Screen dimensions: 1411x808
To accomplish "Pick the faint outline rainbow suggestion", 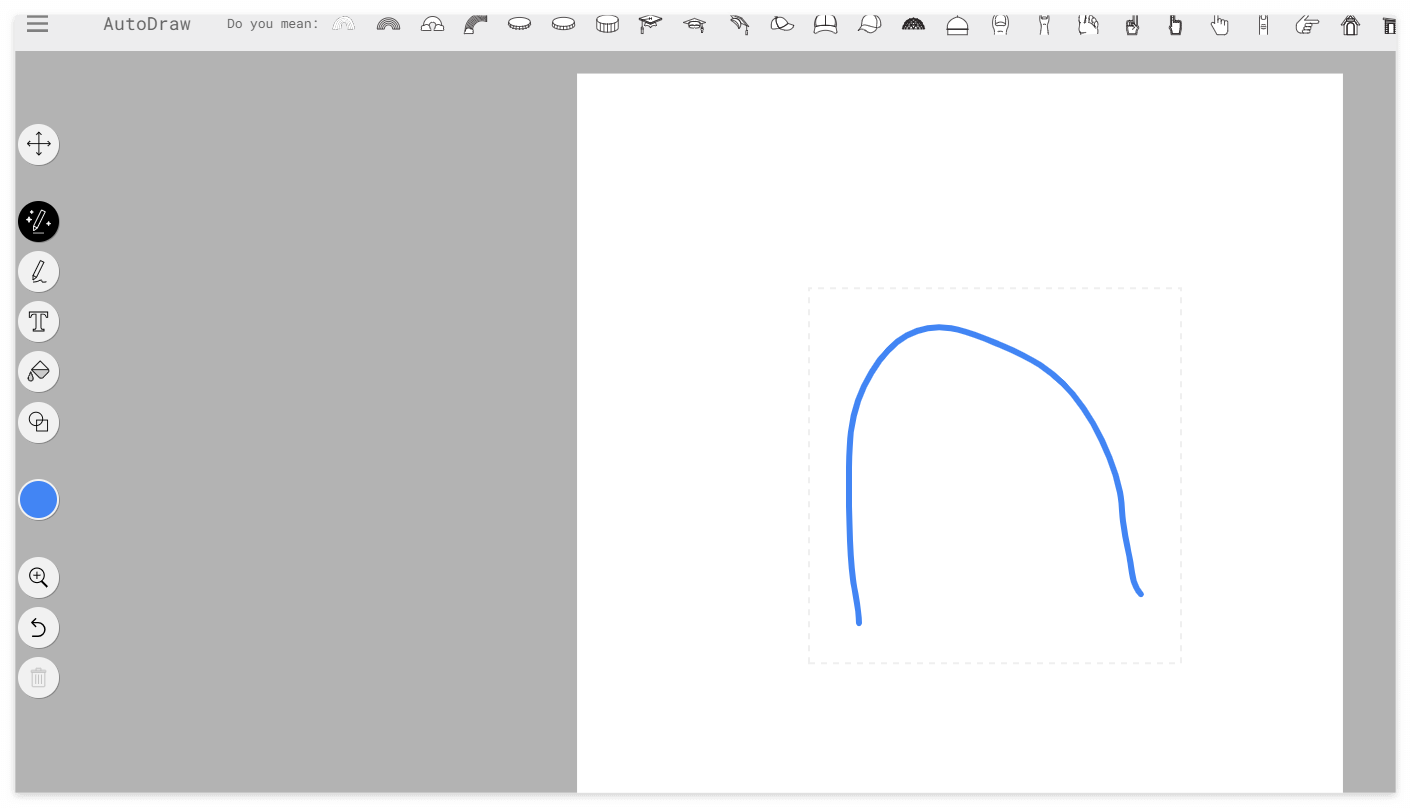I will [344, 24].
